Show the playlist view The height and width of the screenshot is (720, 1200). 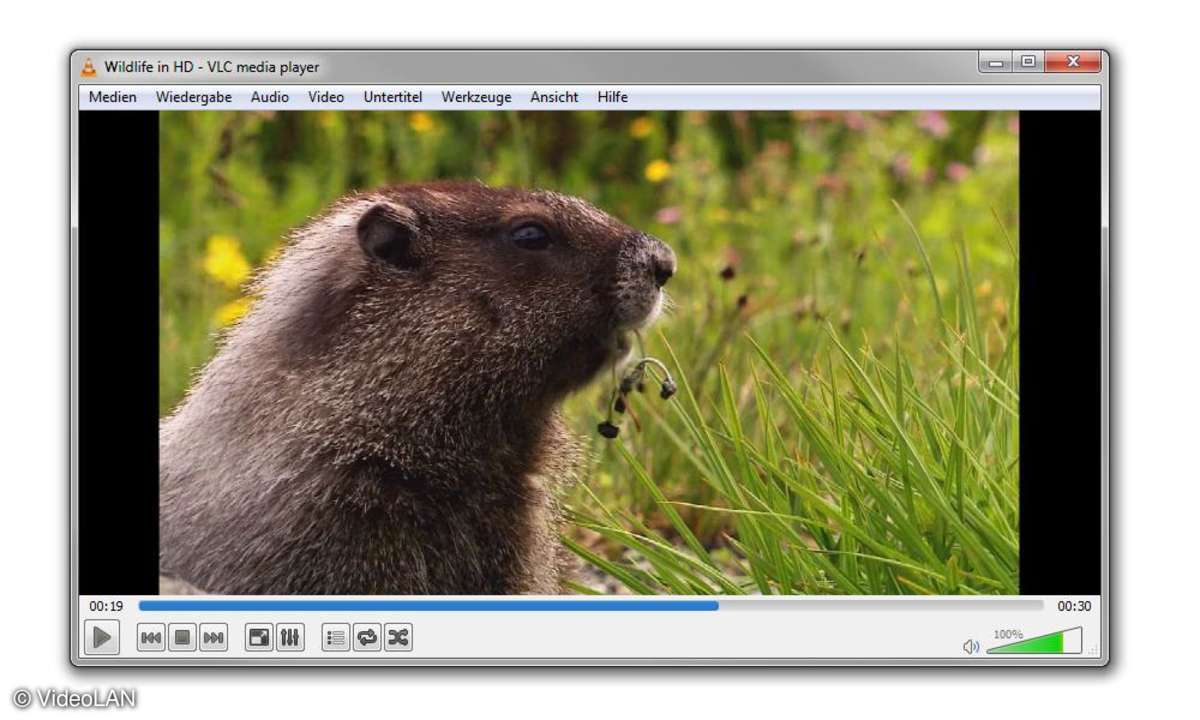336,638
